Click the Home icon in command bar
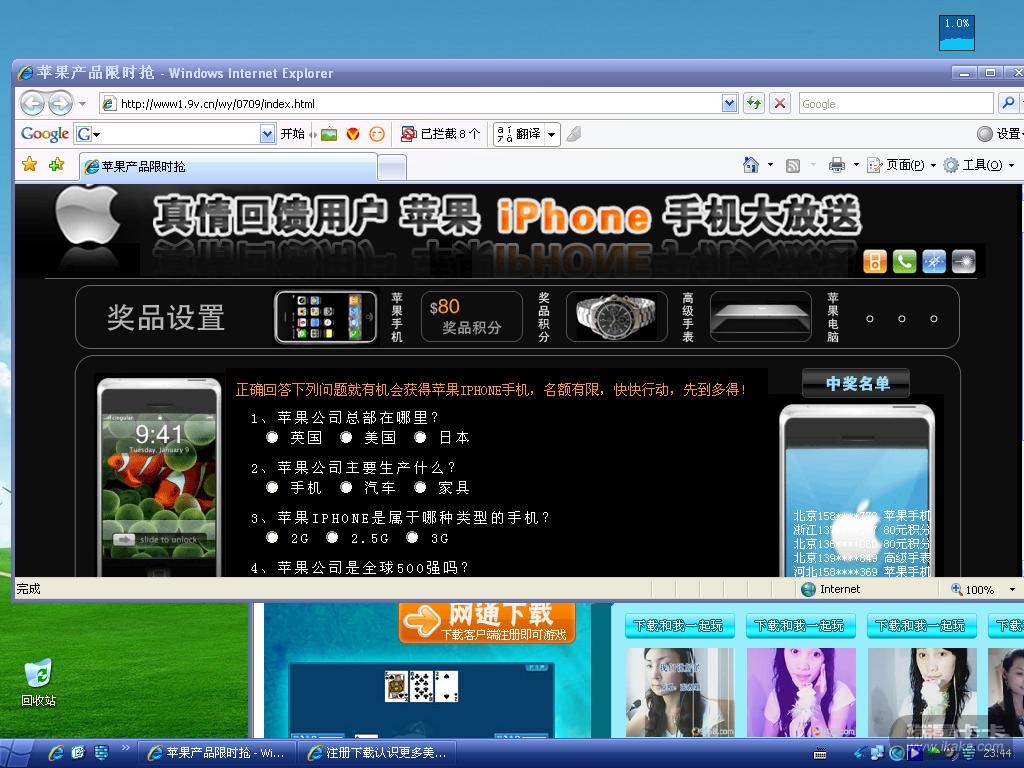1024x768 pixels. [751, 165]
